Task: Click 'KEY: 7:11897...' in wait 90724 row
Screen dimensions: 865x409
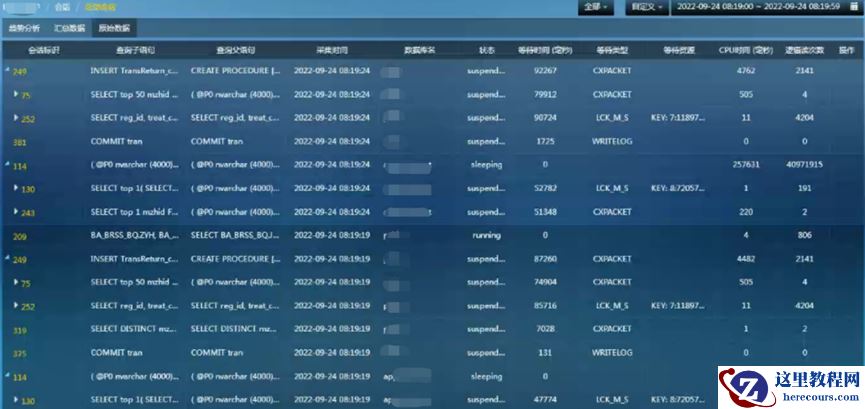Action: [x=678, y=118]
